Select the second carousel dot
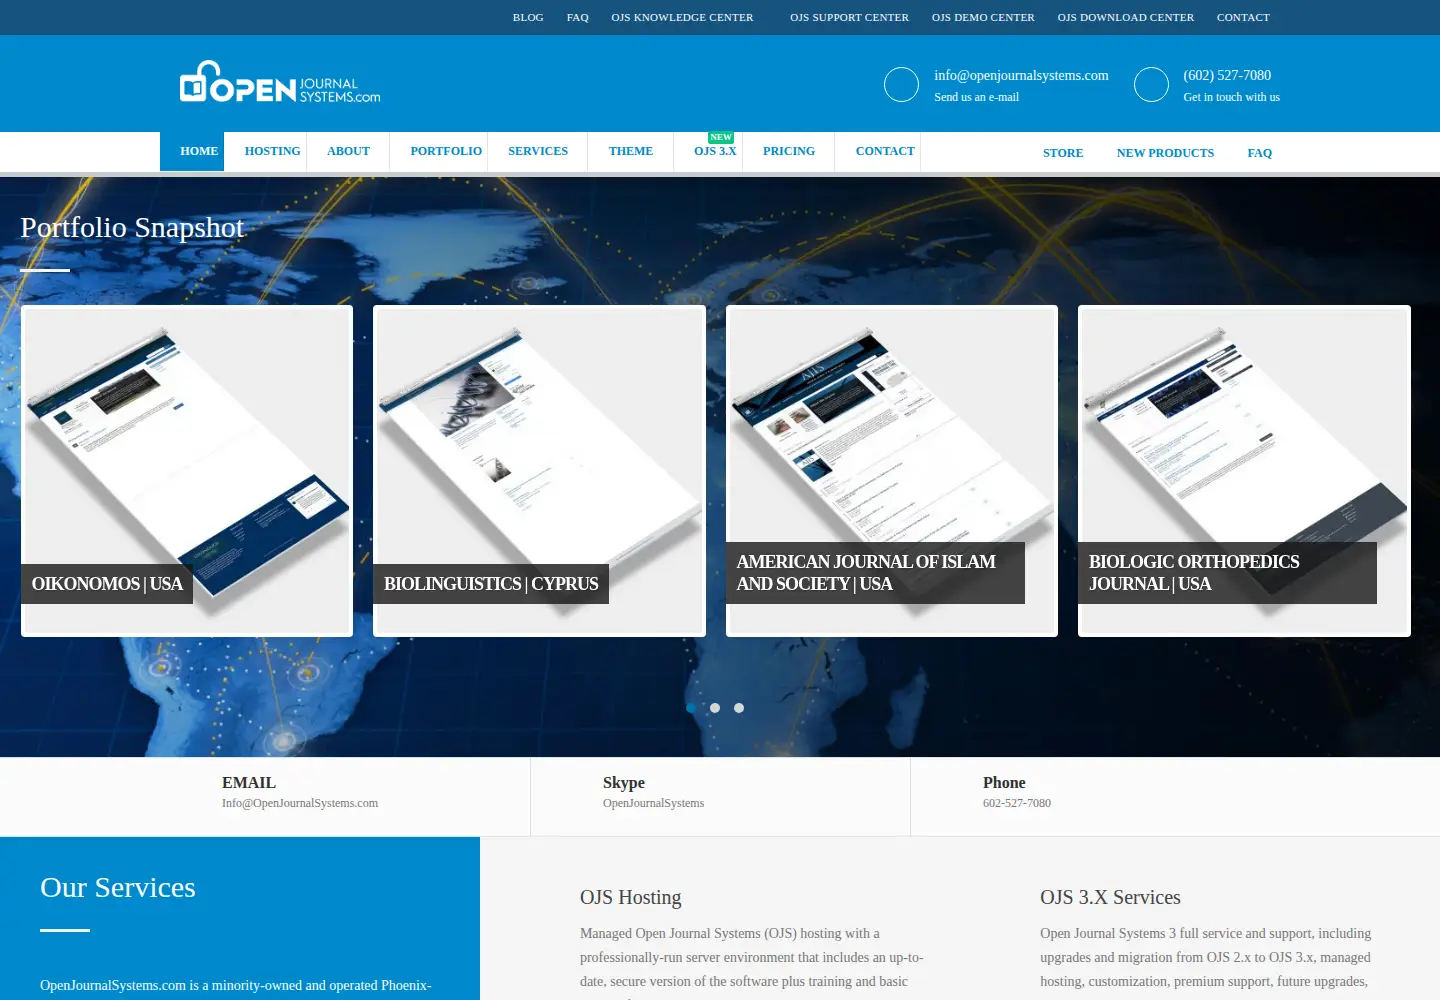Image resolution: width=1440 pixels, height=1000 pixels. click(715, 708)
